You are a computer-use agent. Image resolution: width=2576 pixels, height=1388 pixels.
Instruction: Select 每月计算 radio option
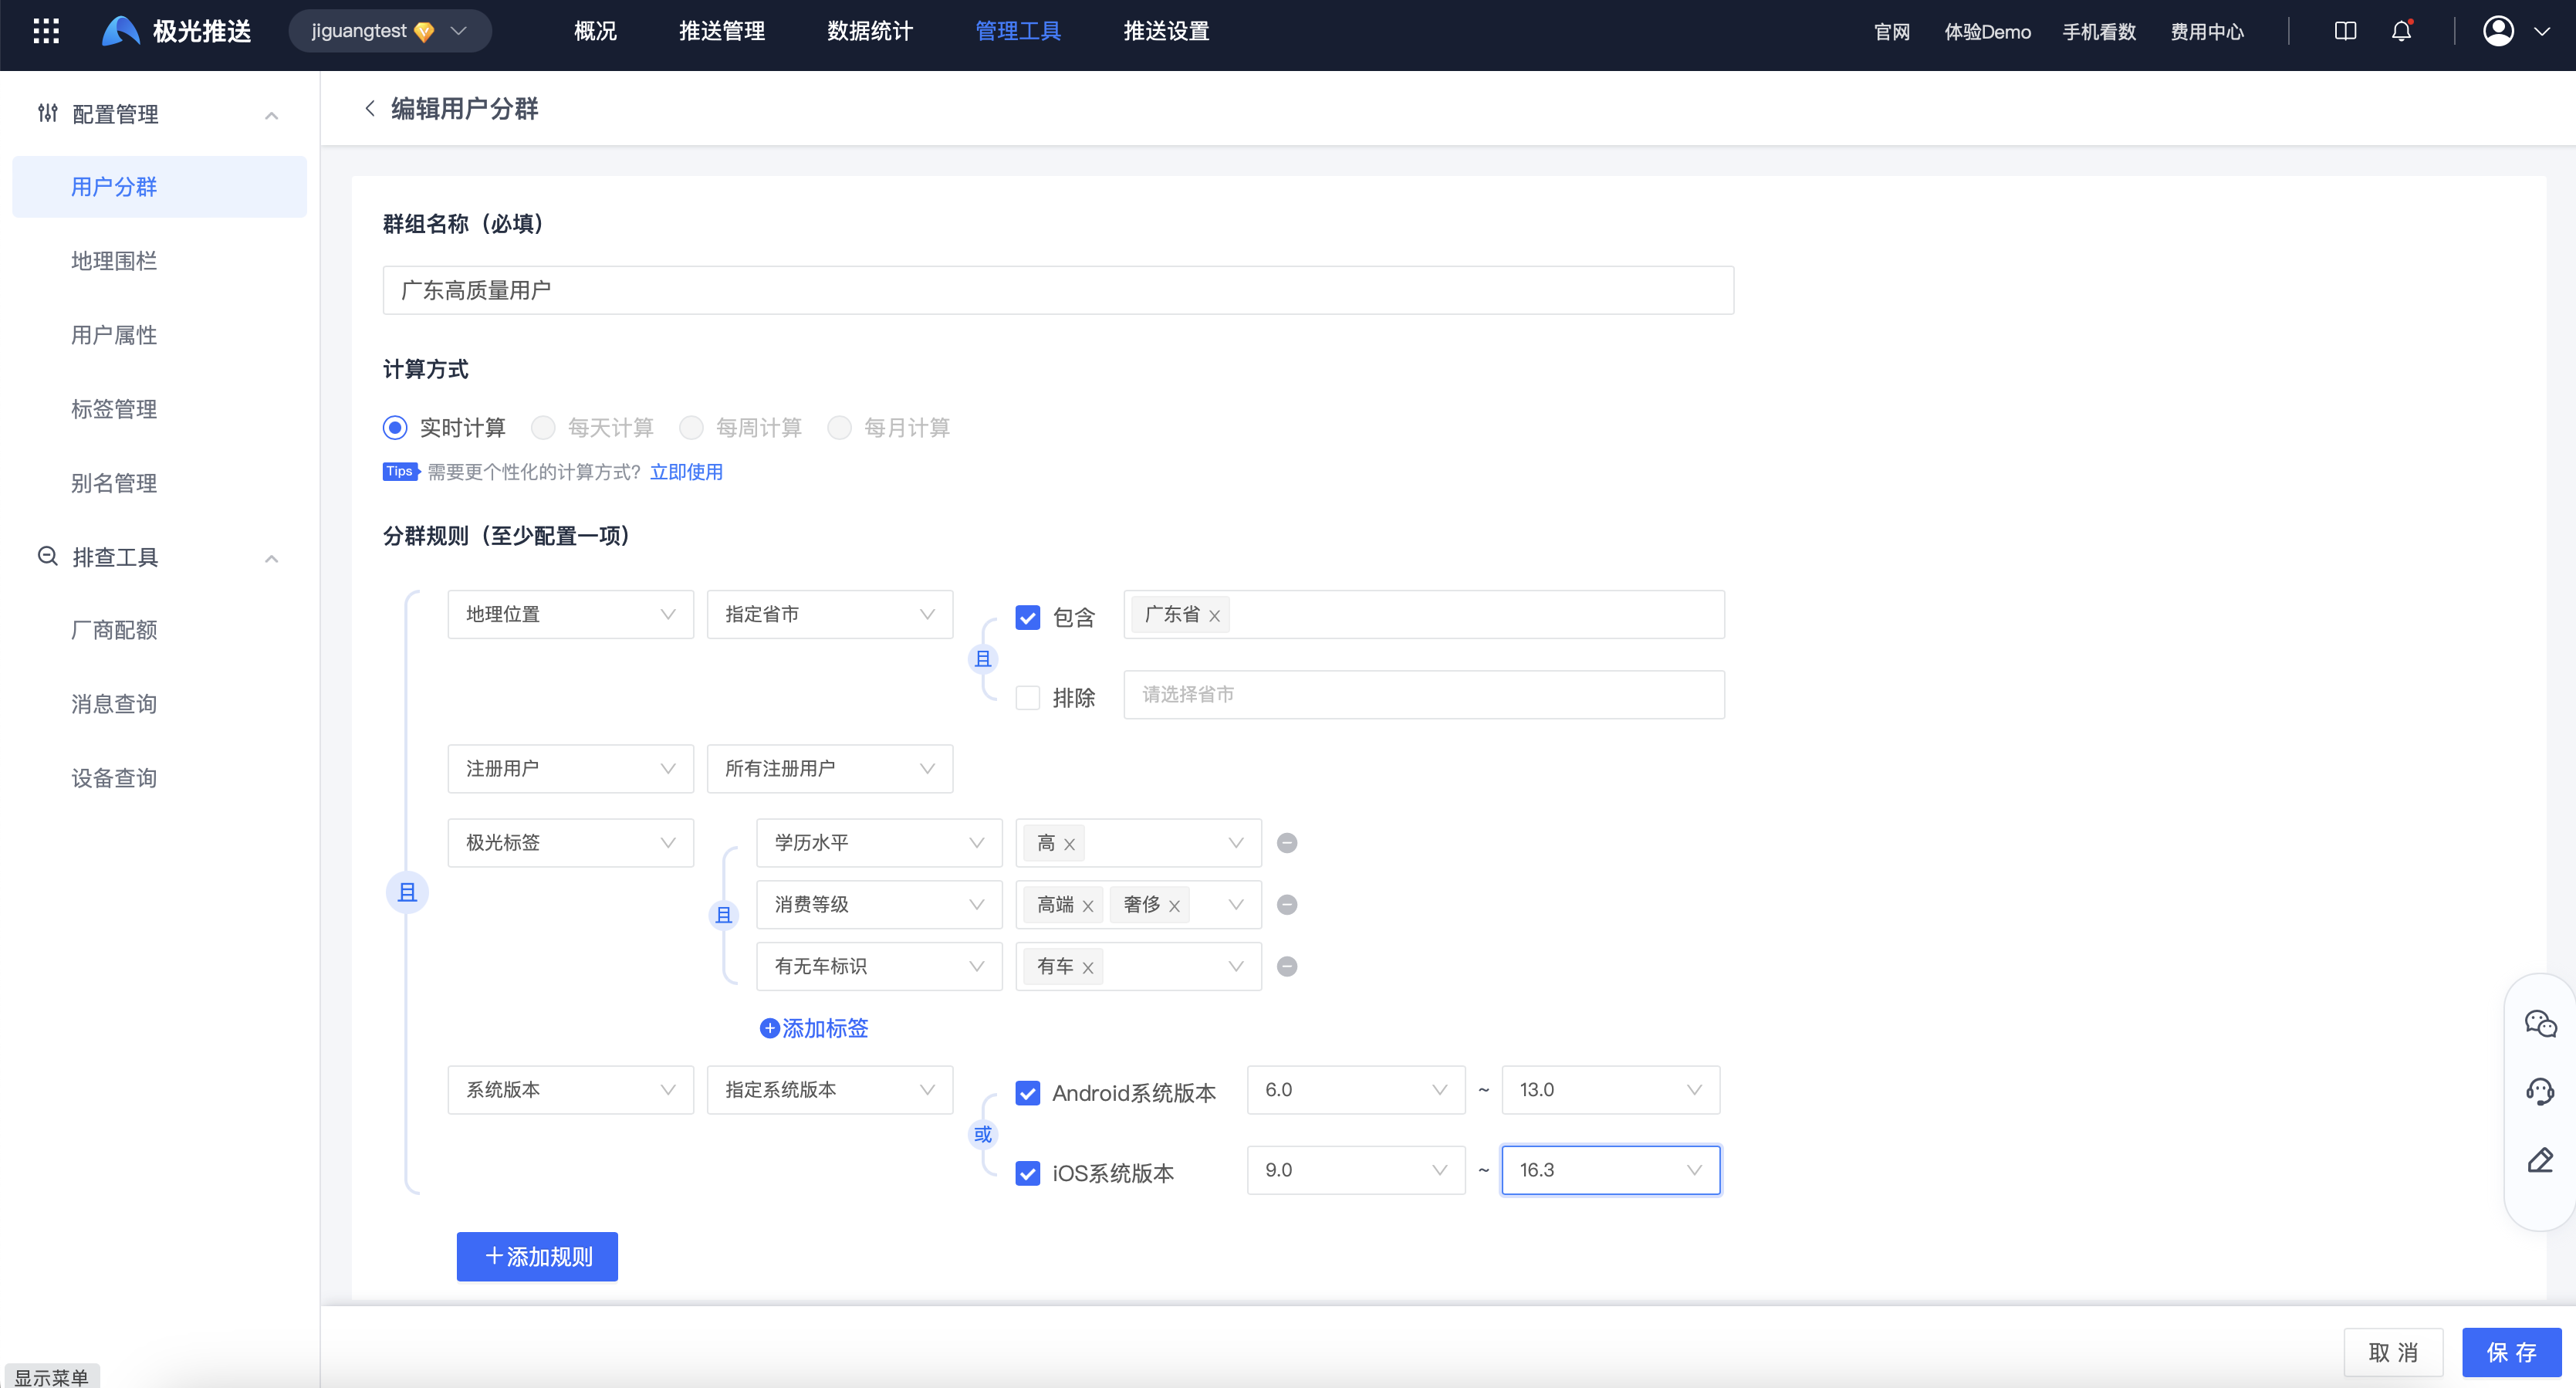click(x=839, y=428)
